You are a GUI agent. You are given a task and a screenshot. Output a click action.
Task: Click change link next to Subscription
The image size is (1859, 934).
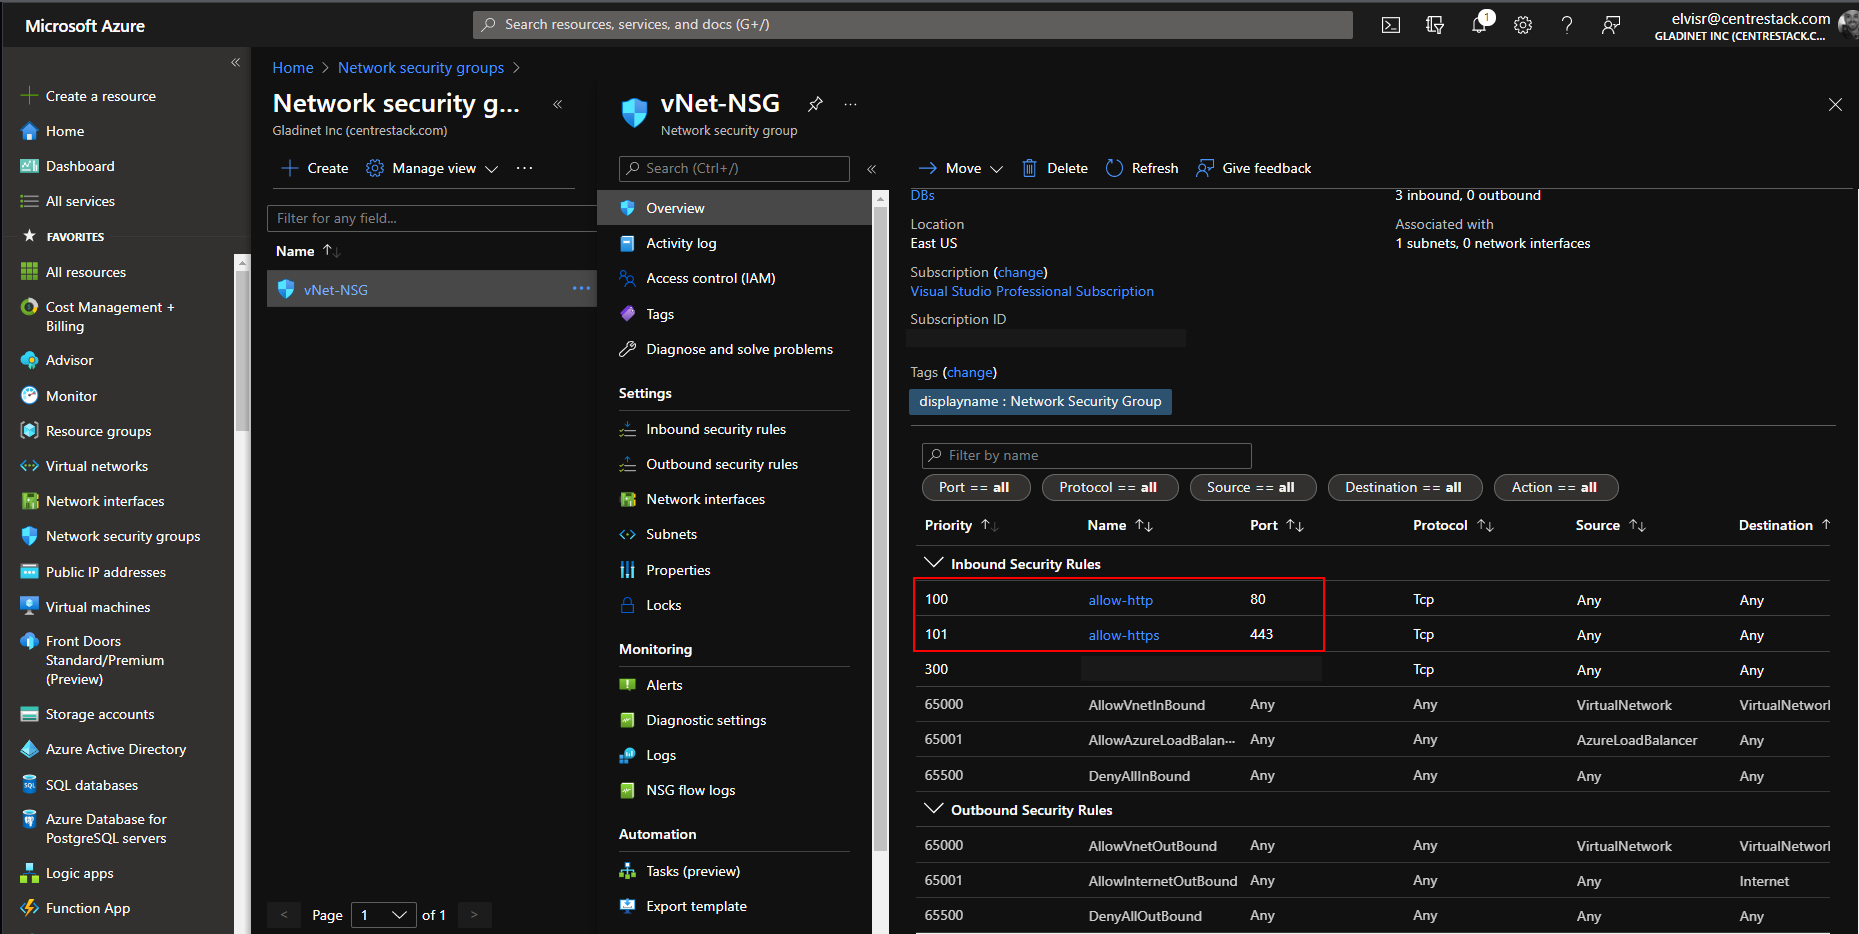click(1021, 272)
